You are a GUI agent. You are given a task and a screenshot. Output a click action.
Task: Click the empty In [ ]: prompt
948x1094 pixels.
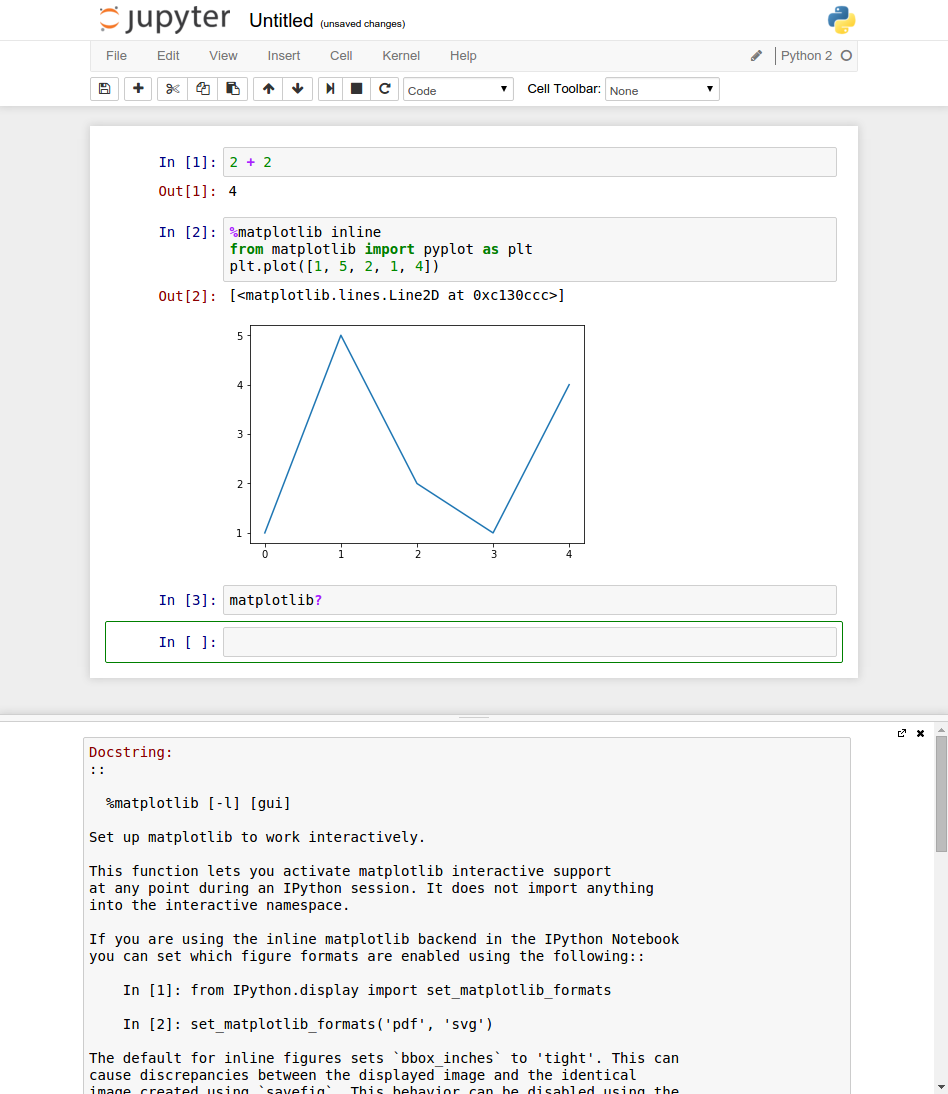(187, 642)
